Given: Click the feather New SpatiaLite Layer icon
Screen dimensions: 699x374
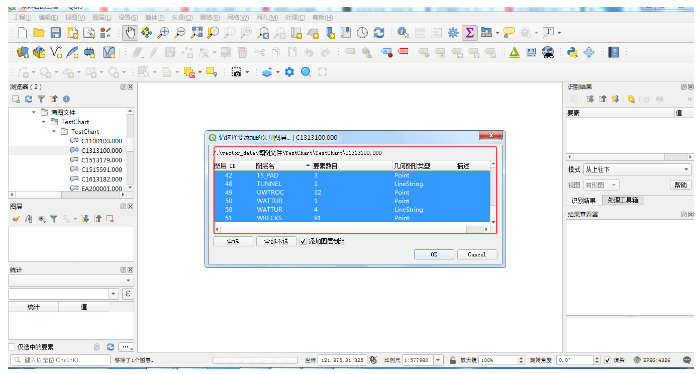Looking at the screenshot, I should pos(72,52).
